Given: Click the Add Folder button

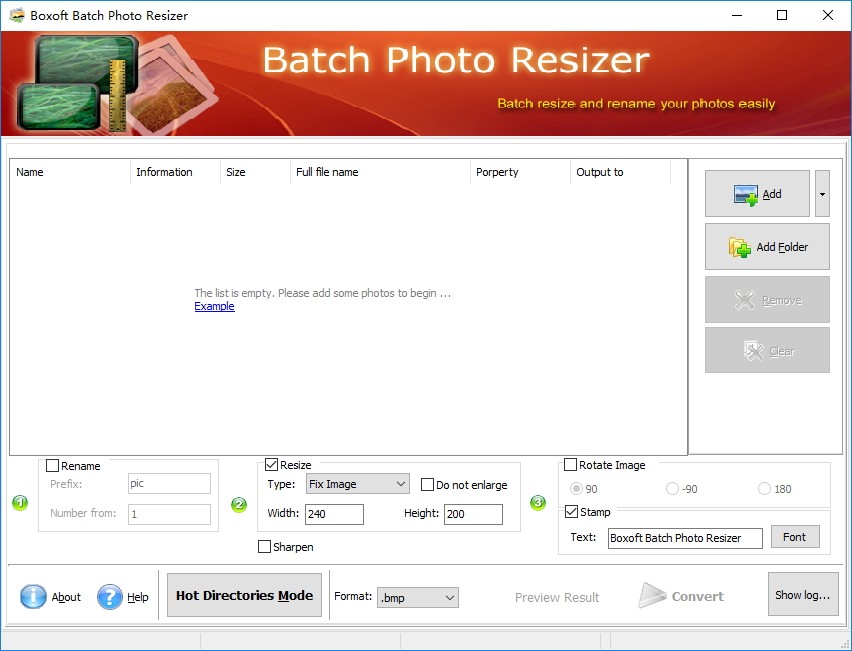Looking at the screenshot, I should (767, 247).
